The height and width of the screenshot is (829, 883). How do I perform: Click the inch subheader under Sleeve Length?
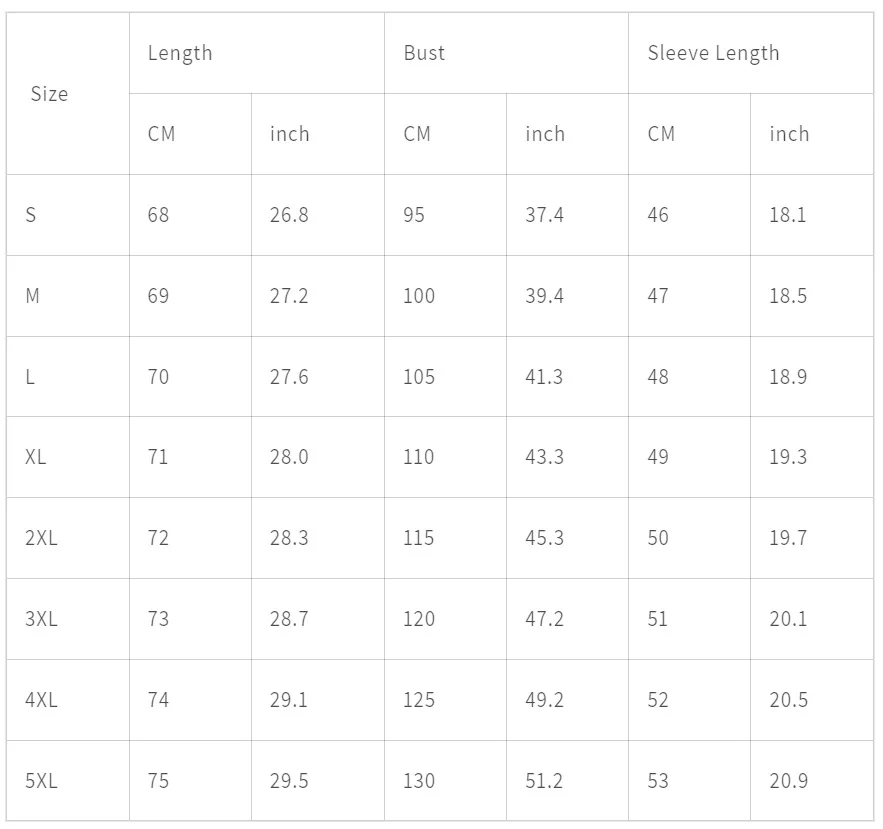[789, 134]
